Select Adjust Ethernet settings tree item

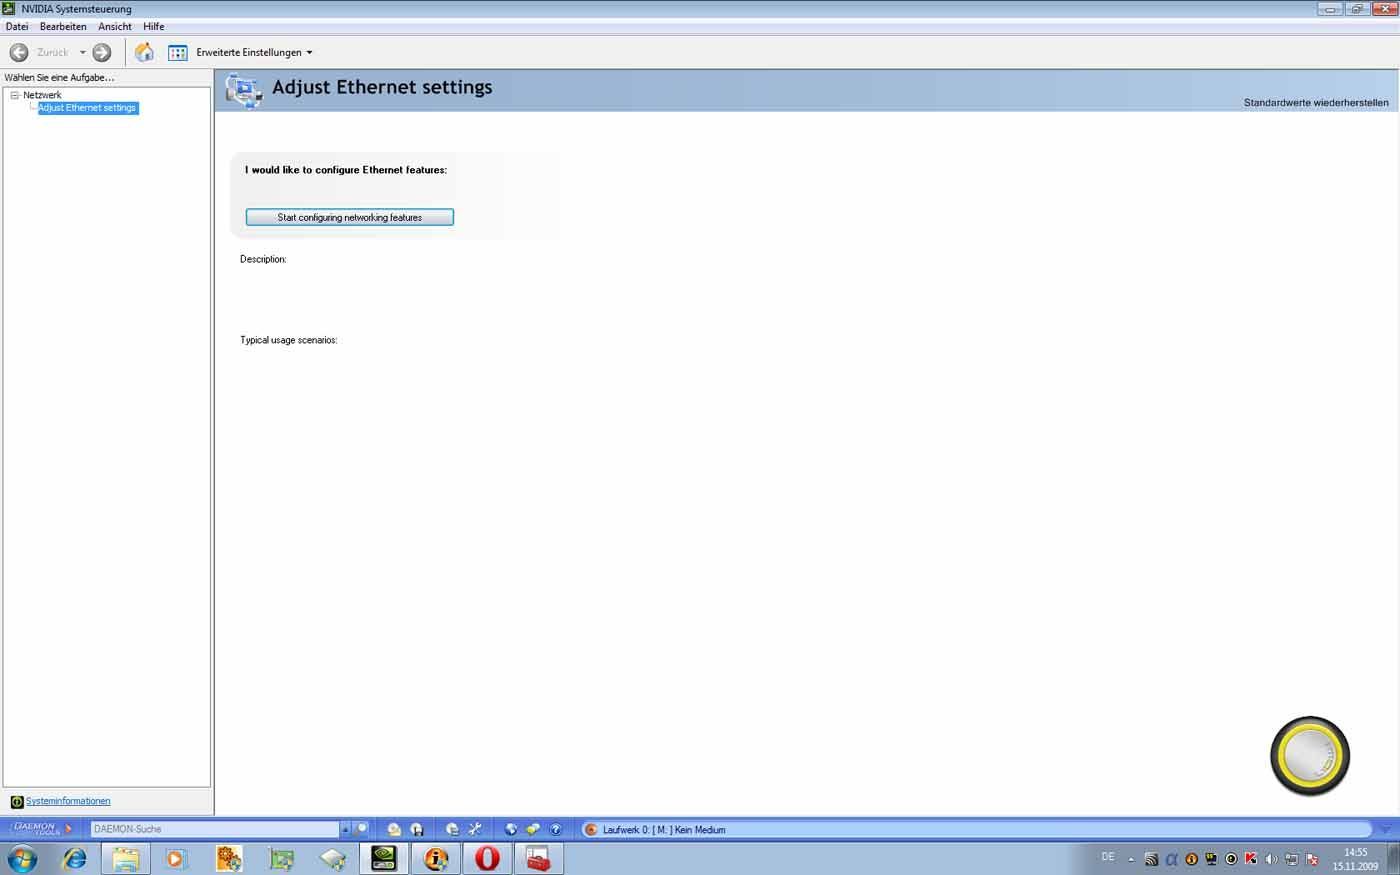tap(88, 108)
